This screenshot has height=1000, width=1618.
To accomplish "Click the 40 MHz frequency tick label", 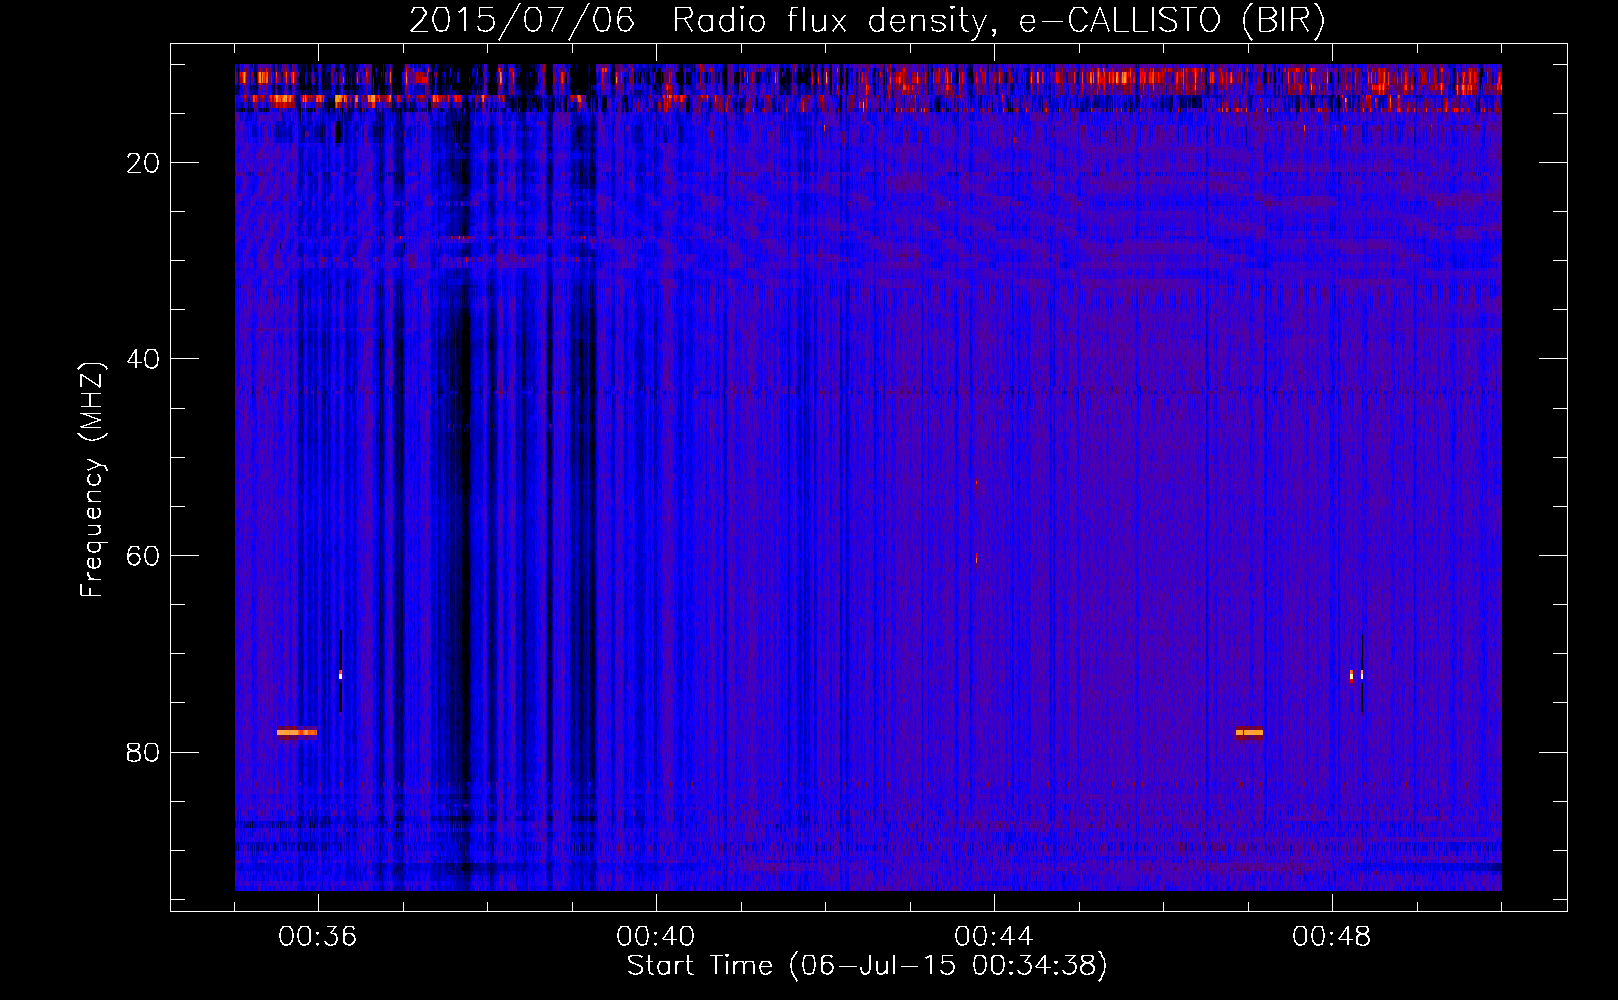I will pos(143,359).
